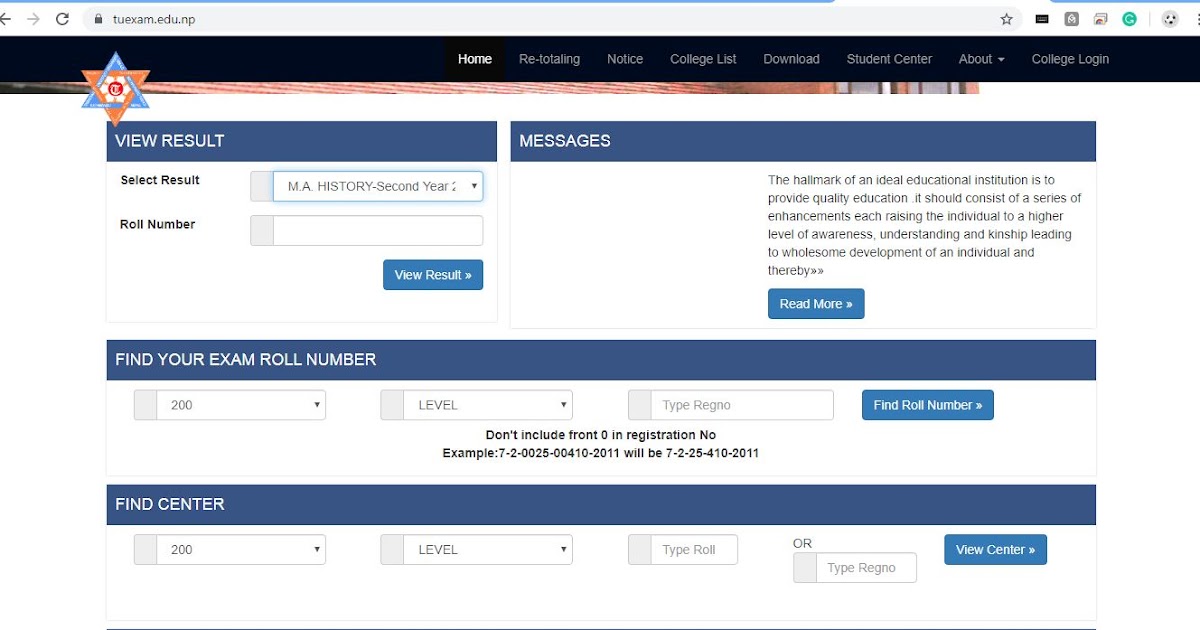Click Type Regno field beside Find Roll Number
This screenshot has width=1200, height=630.
click(742, 405)
